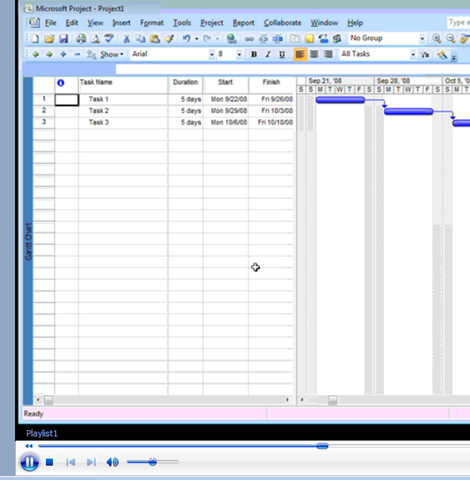The width and height of the screenshot is (470, 480).
Task: Expand the toolbar options arrow on formatting bar
Action: click(x=454, y=58)
